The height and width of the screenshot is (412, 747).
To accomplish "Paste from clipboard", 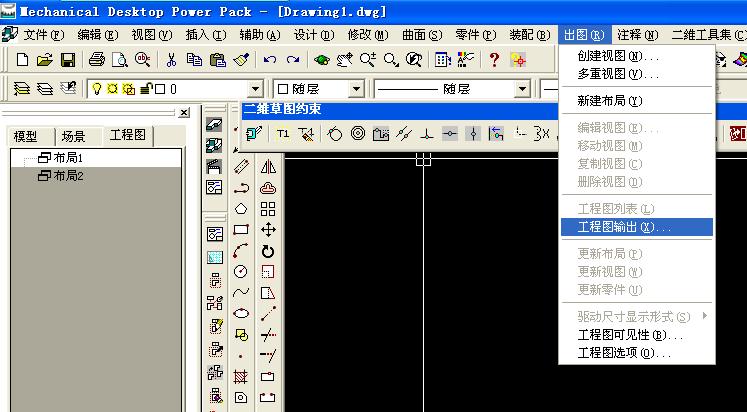I will coord(218,60).
